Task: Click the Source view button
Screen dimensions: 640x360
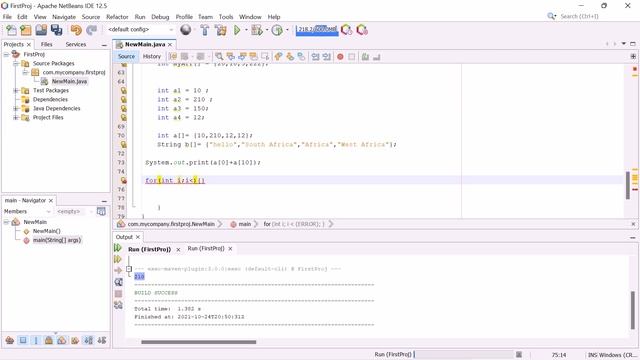Action: click(x=126, y=56)
